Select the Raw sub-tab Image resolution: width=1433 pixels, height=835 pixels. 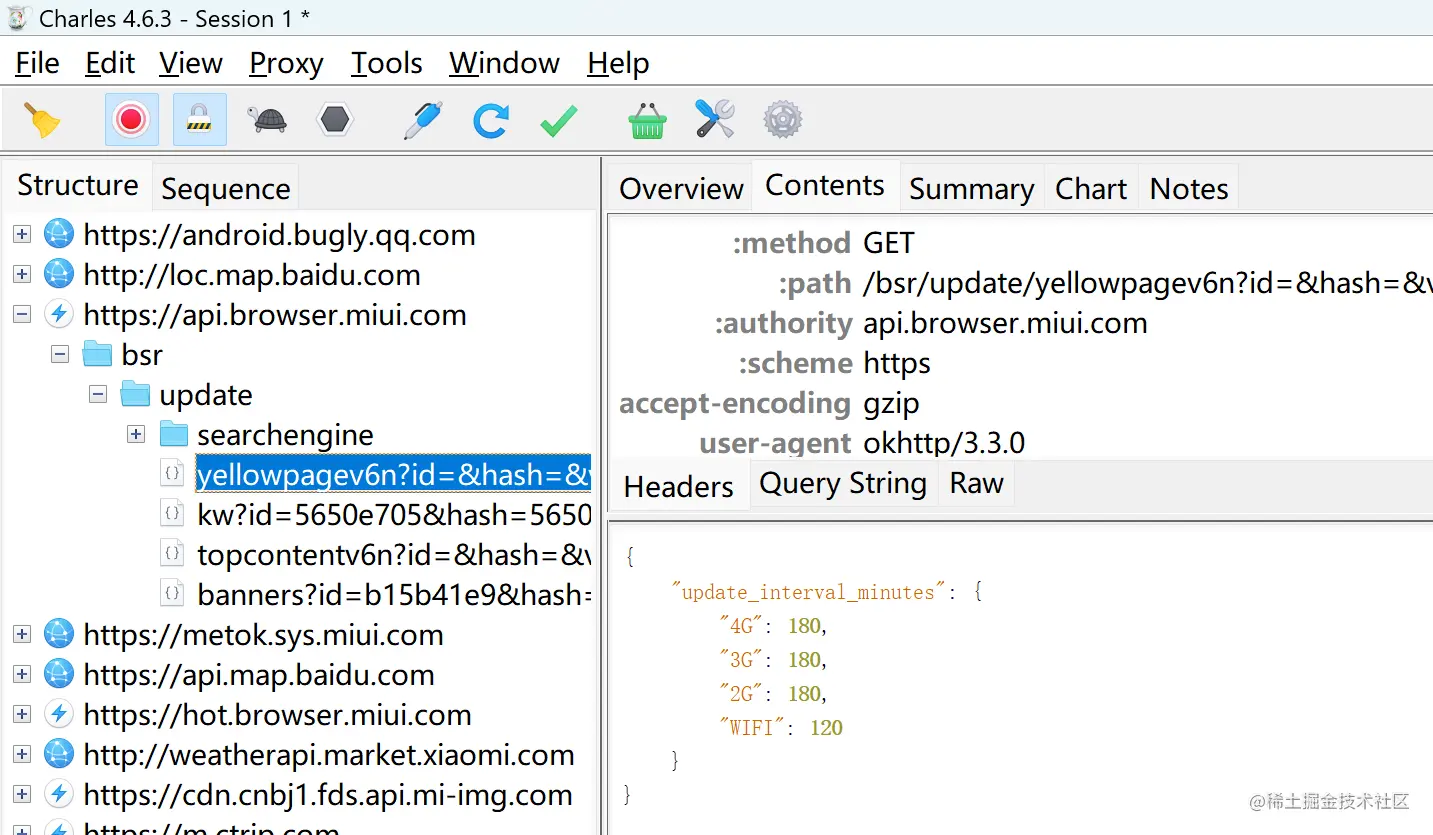pyautogui.click(x=977, y=483)
